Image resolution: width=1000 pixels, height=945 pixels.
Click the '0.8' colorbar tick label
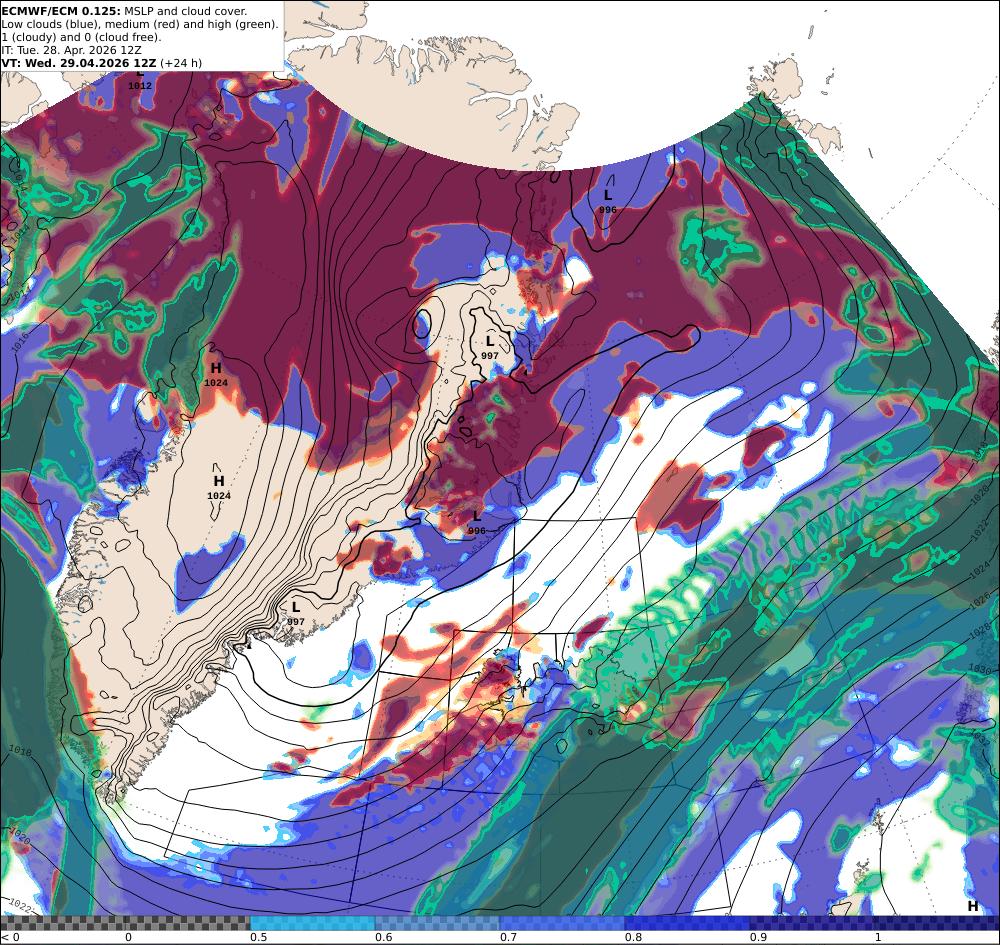(633, 937)
